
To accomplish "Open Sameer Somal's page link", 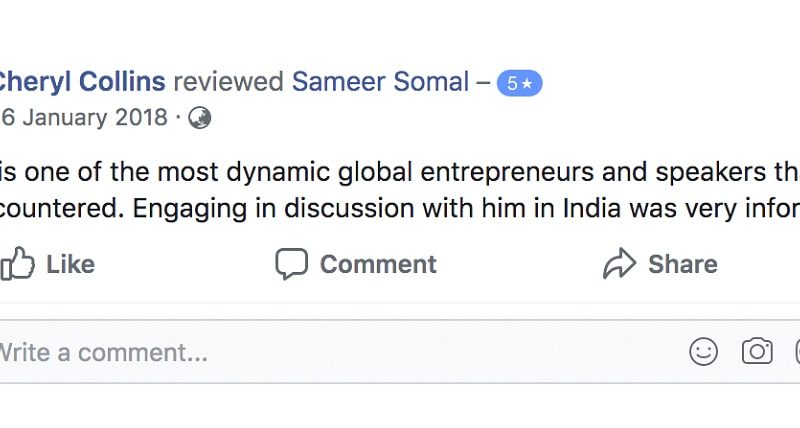I will coord(381,82).
